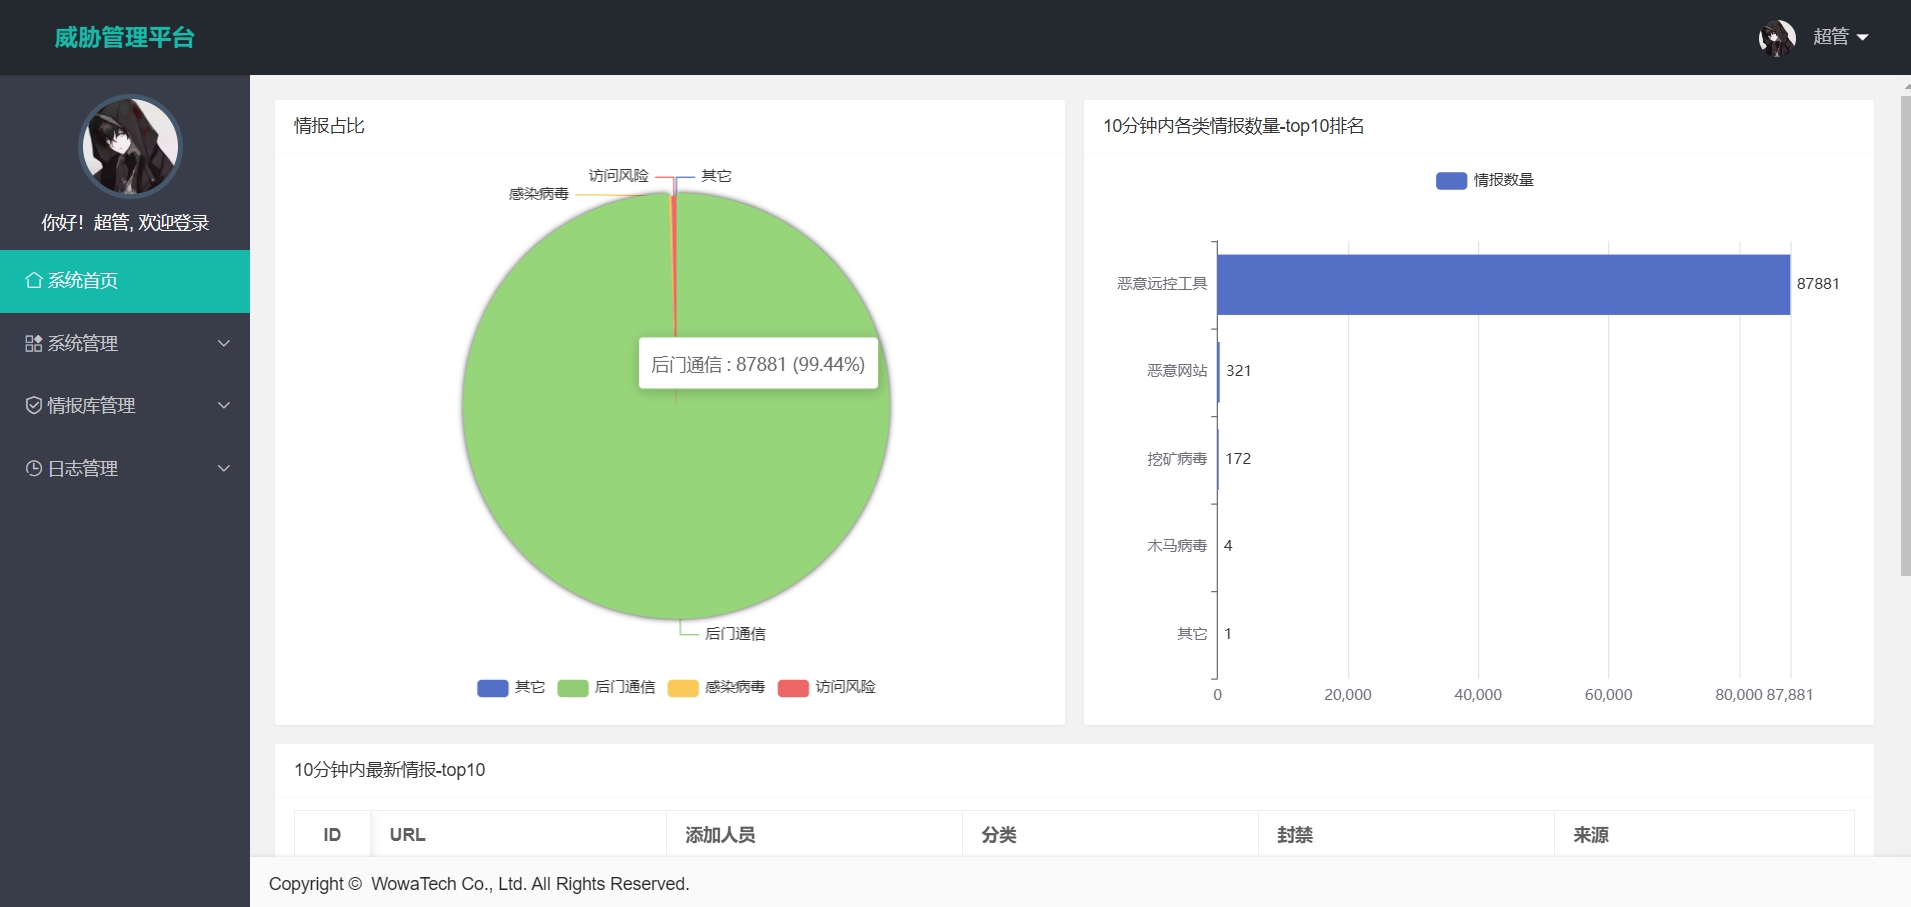Click the clock icon beside 日志管理
1911x907 pixels.
34,469
